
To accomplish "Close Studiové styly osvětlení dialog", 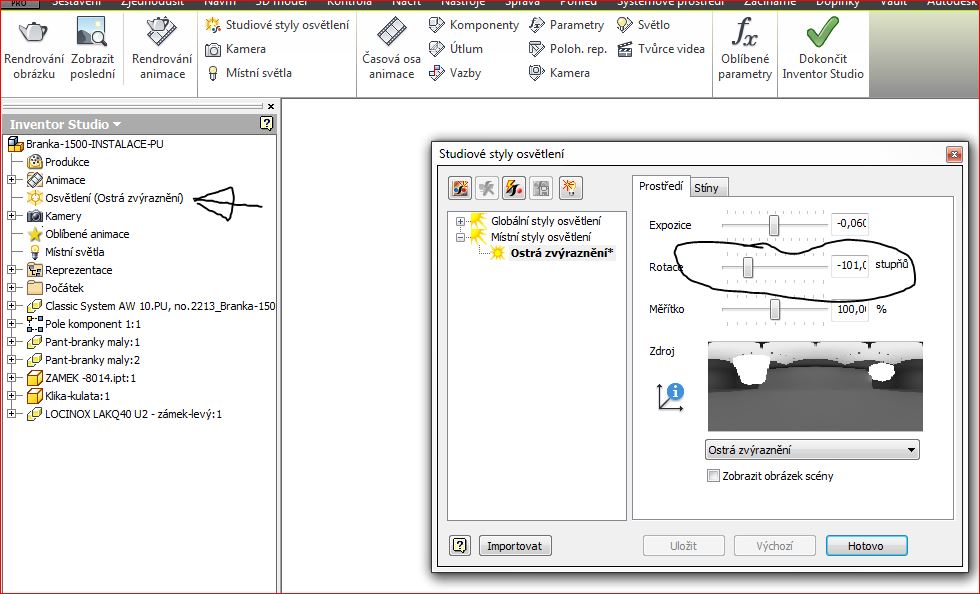I will click(954, 154).
